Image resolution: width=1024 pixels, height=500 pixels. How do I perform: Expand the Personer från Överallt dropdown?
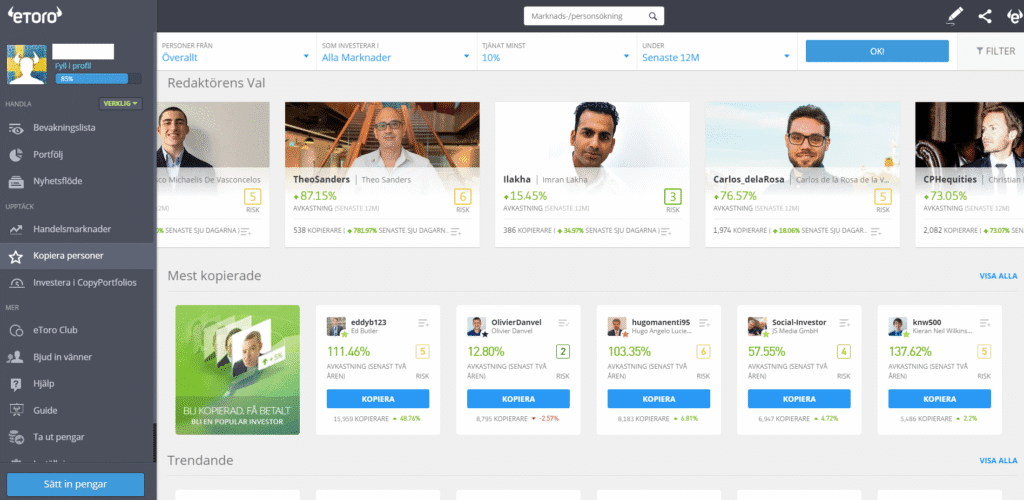(236, 52)
